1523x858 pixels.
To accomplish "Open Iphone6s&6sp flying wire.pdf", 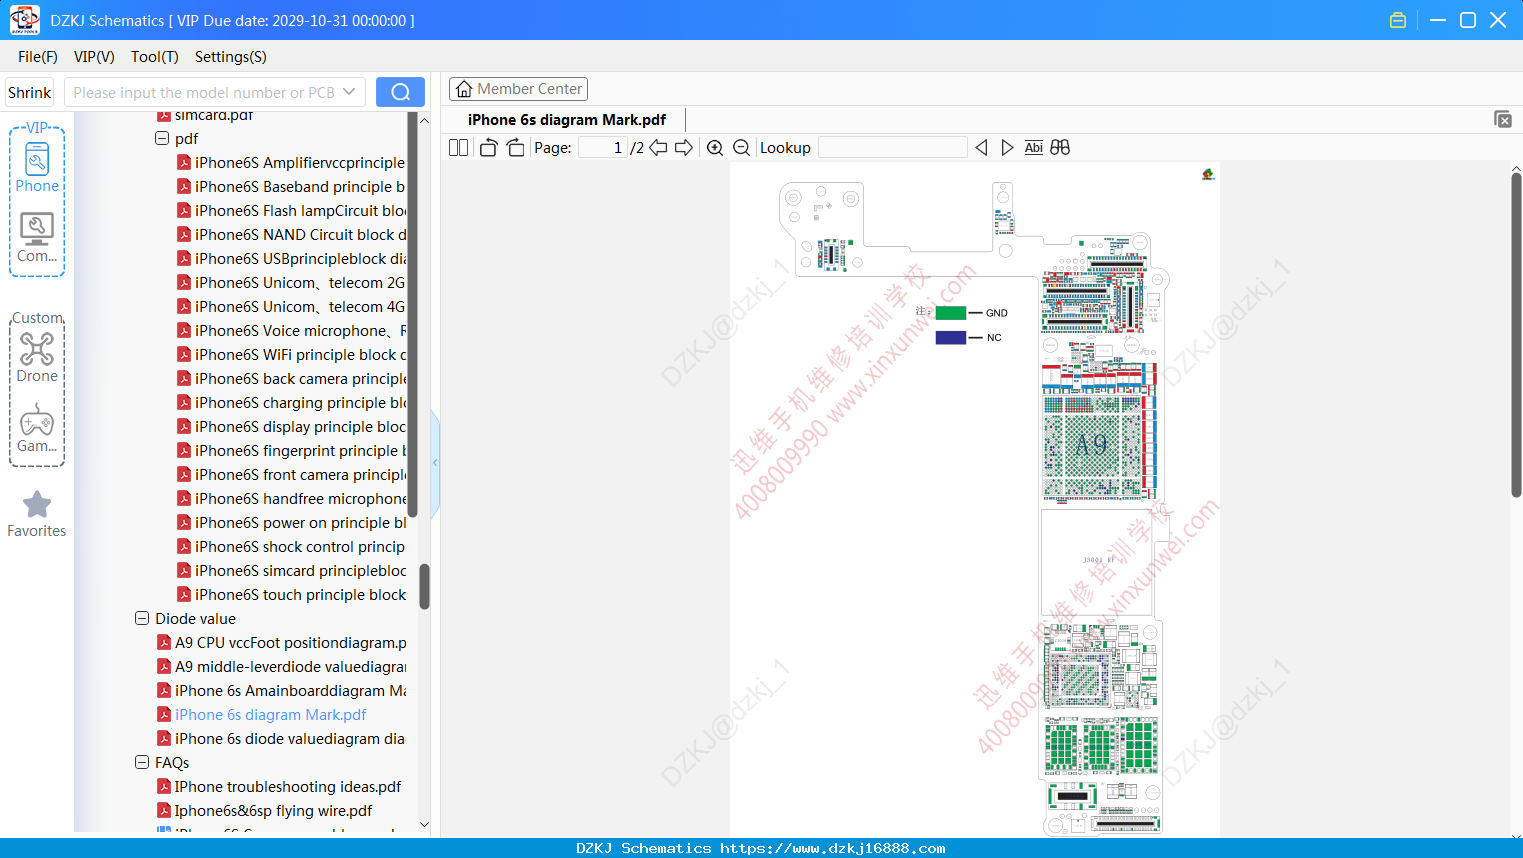I will coord(273,810).
